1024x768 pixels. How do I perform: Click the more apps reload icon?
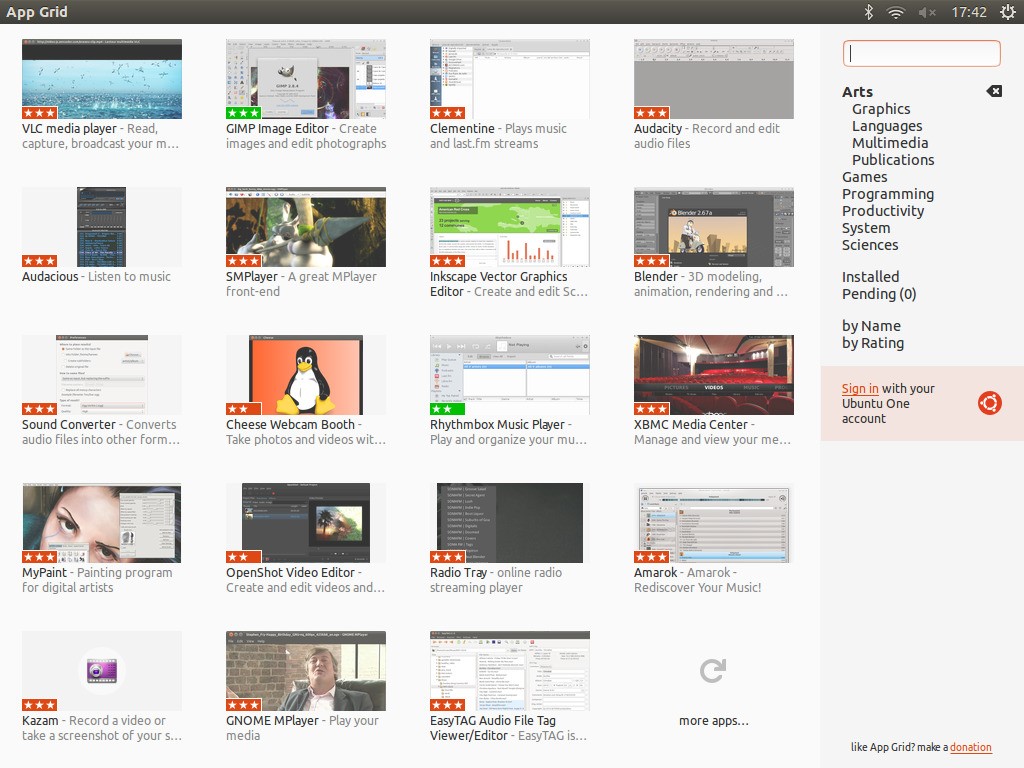pos(713,671)
